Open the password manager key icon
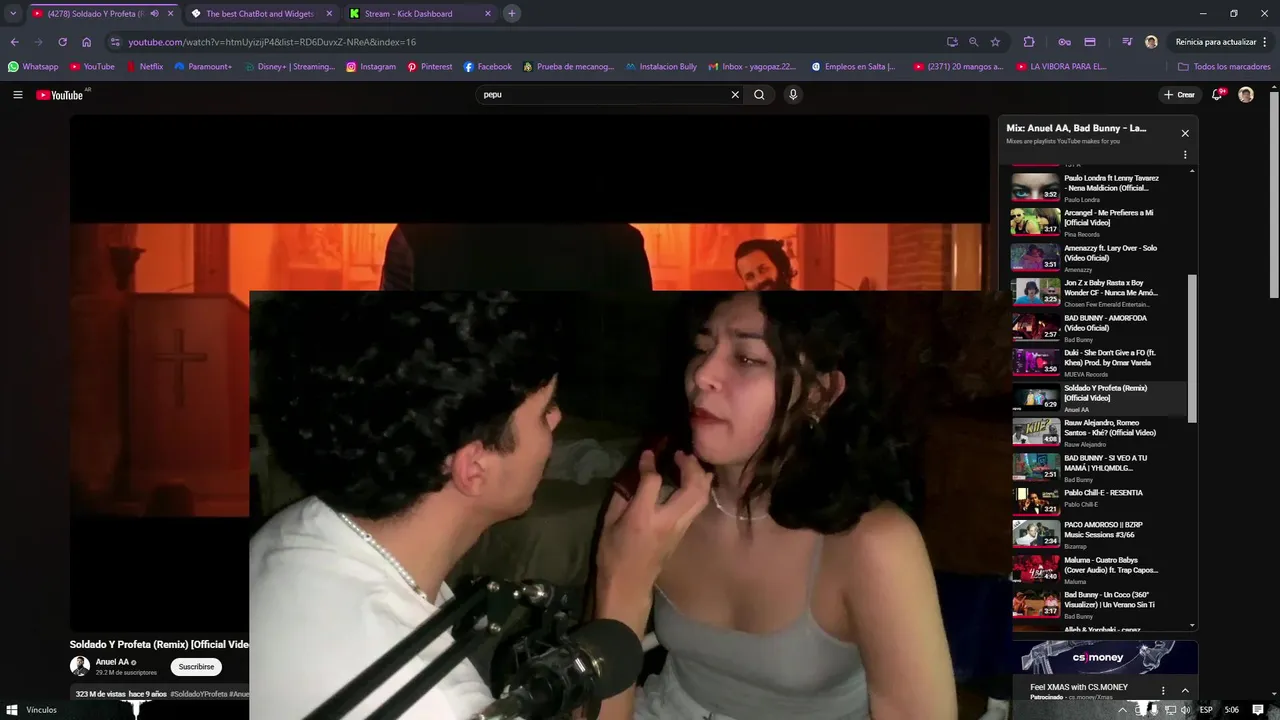 (x=1064, y=42)
